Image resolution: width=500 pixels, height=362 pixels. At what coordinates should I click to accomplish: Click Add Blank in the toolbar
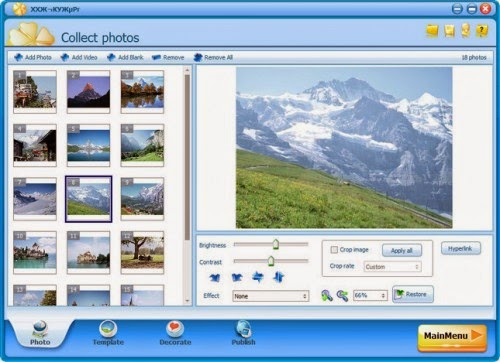(125, 57)
